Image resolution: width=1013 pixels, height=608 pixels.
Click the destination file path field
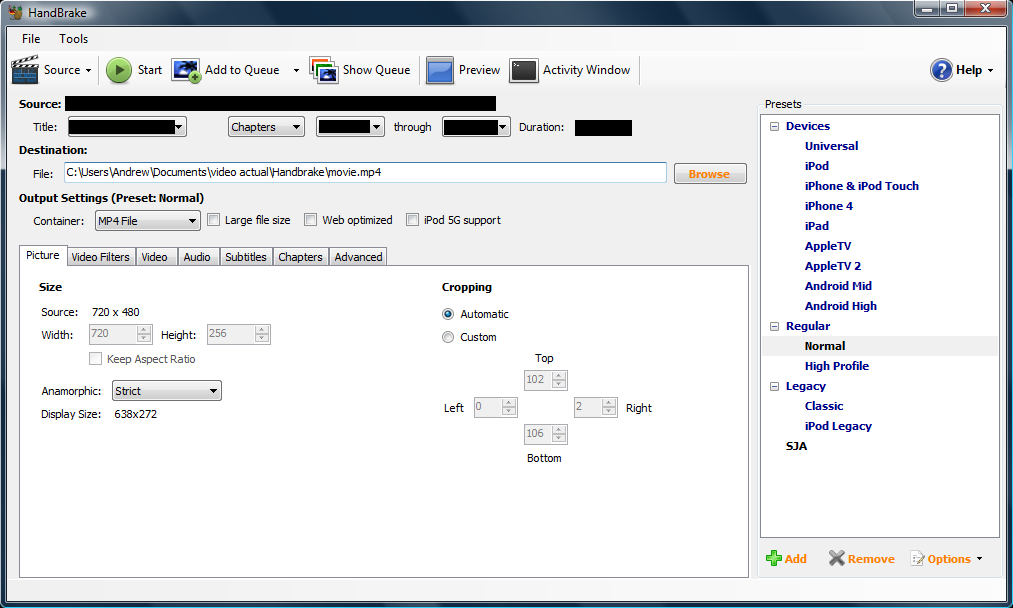coord(365,173)
